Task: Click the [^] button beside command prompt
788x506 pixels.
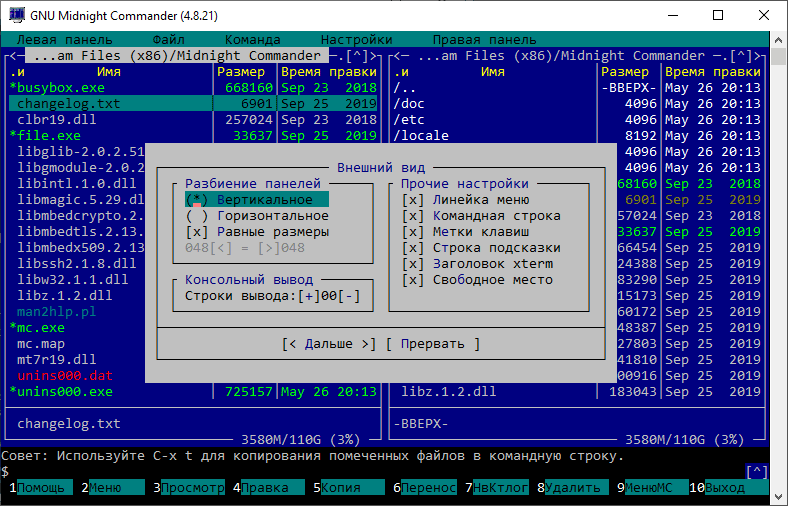Action: coord(757,472)
